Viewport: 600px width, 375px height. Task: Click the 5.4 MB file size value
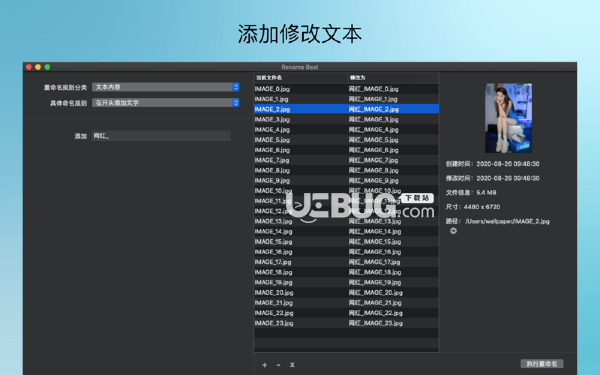click(x=486, y=192)
